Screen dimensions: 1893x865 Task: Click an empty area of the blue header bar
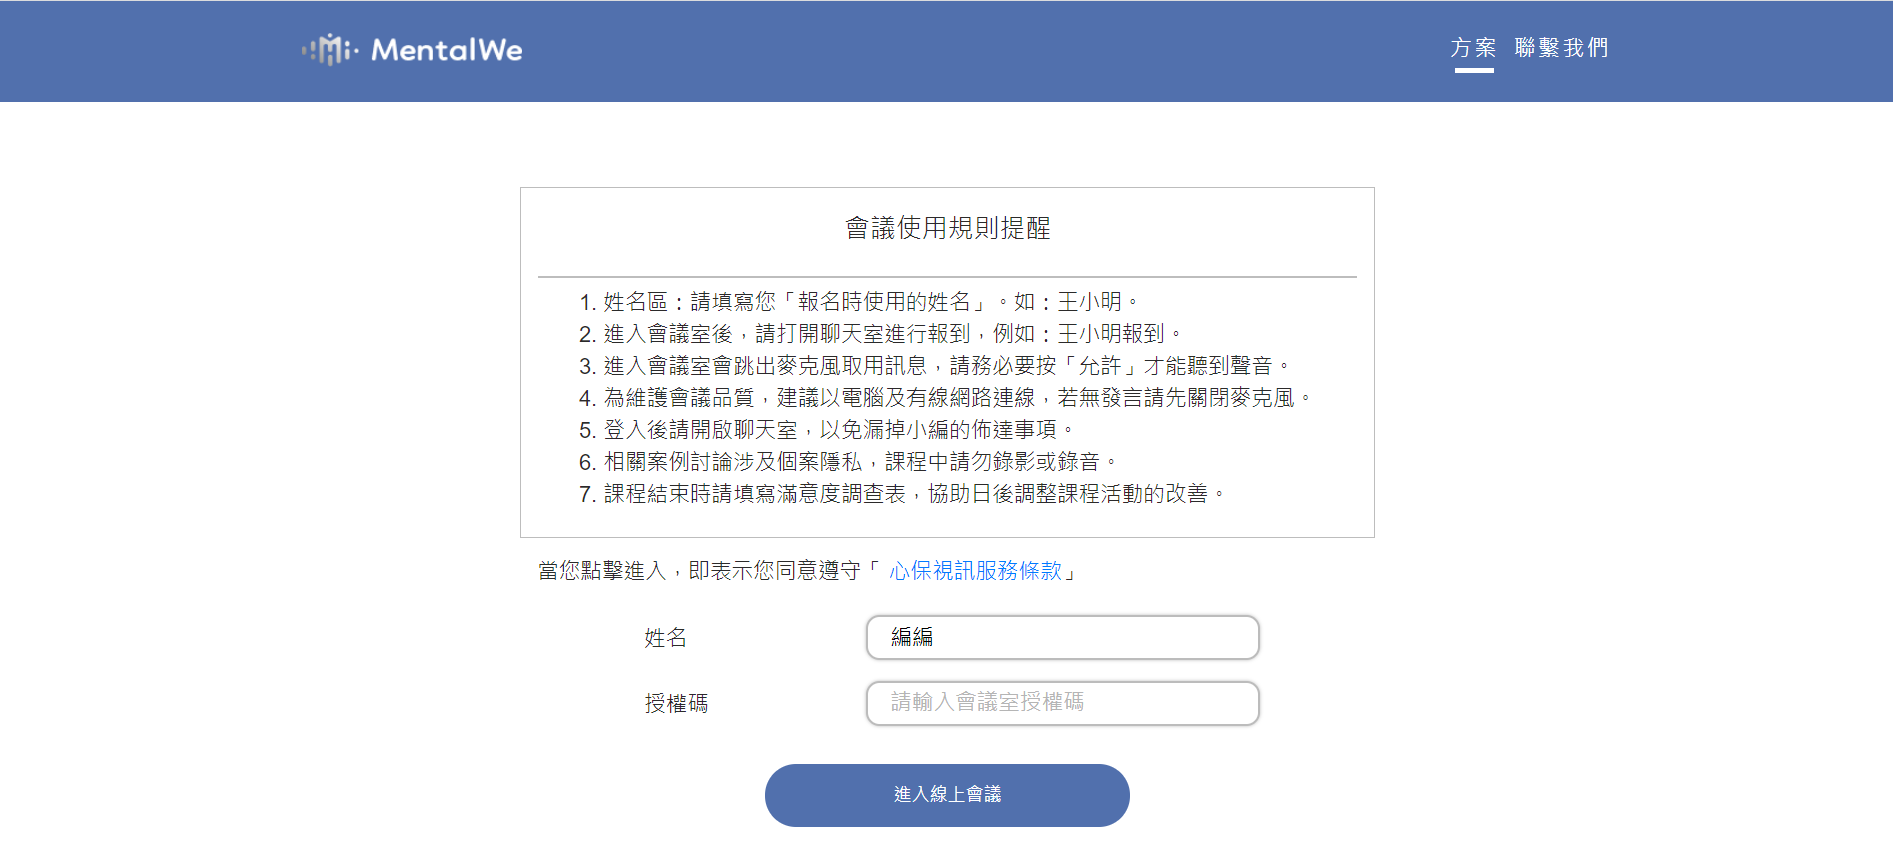pos(950,50)
